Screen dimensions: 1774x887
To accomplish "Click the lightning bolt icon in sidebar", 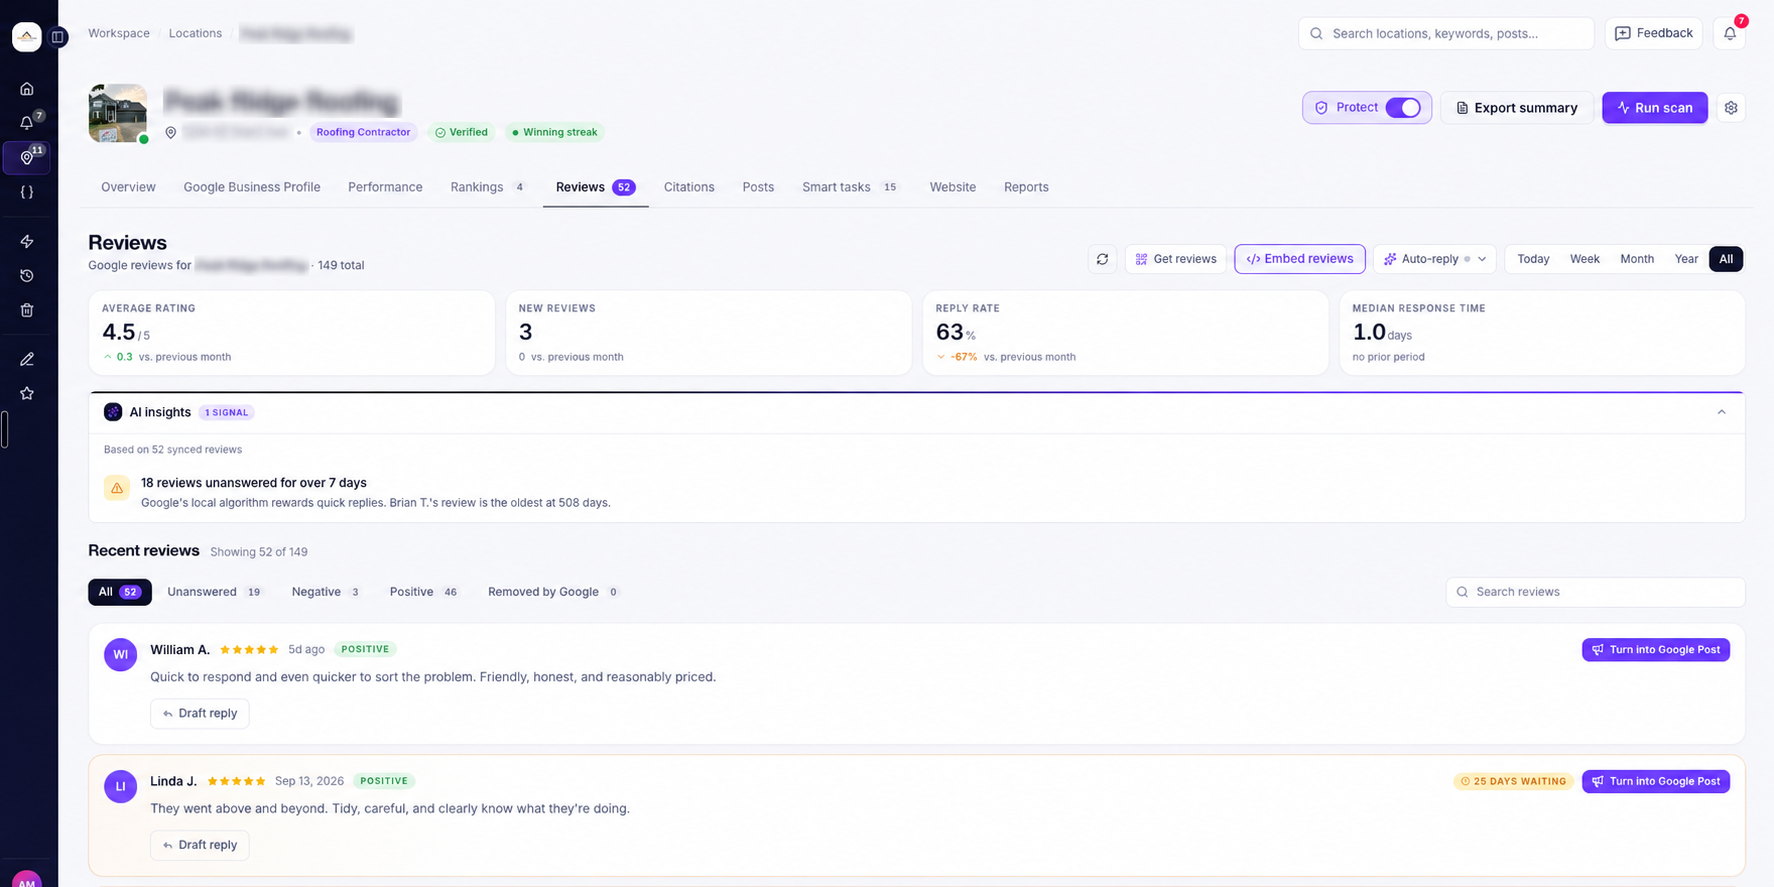I will 27,241.
